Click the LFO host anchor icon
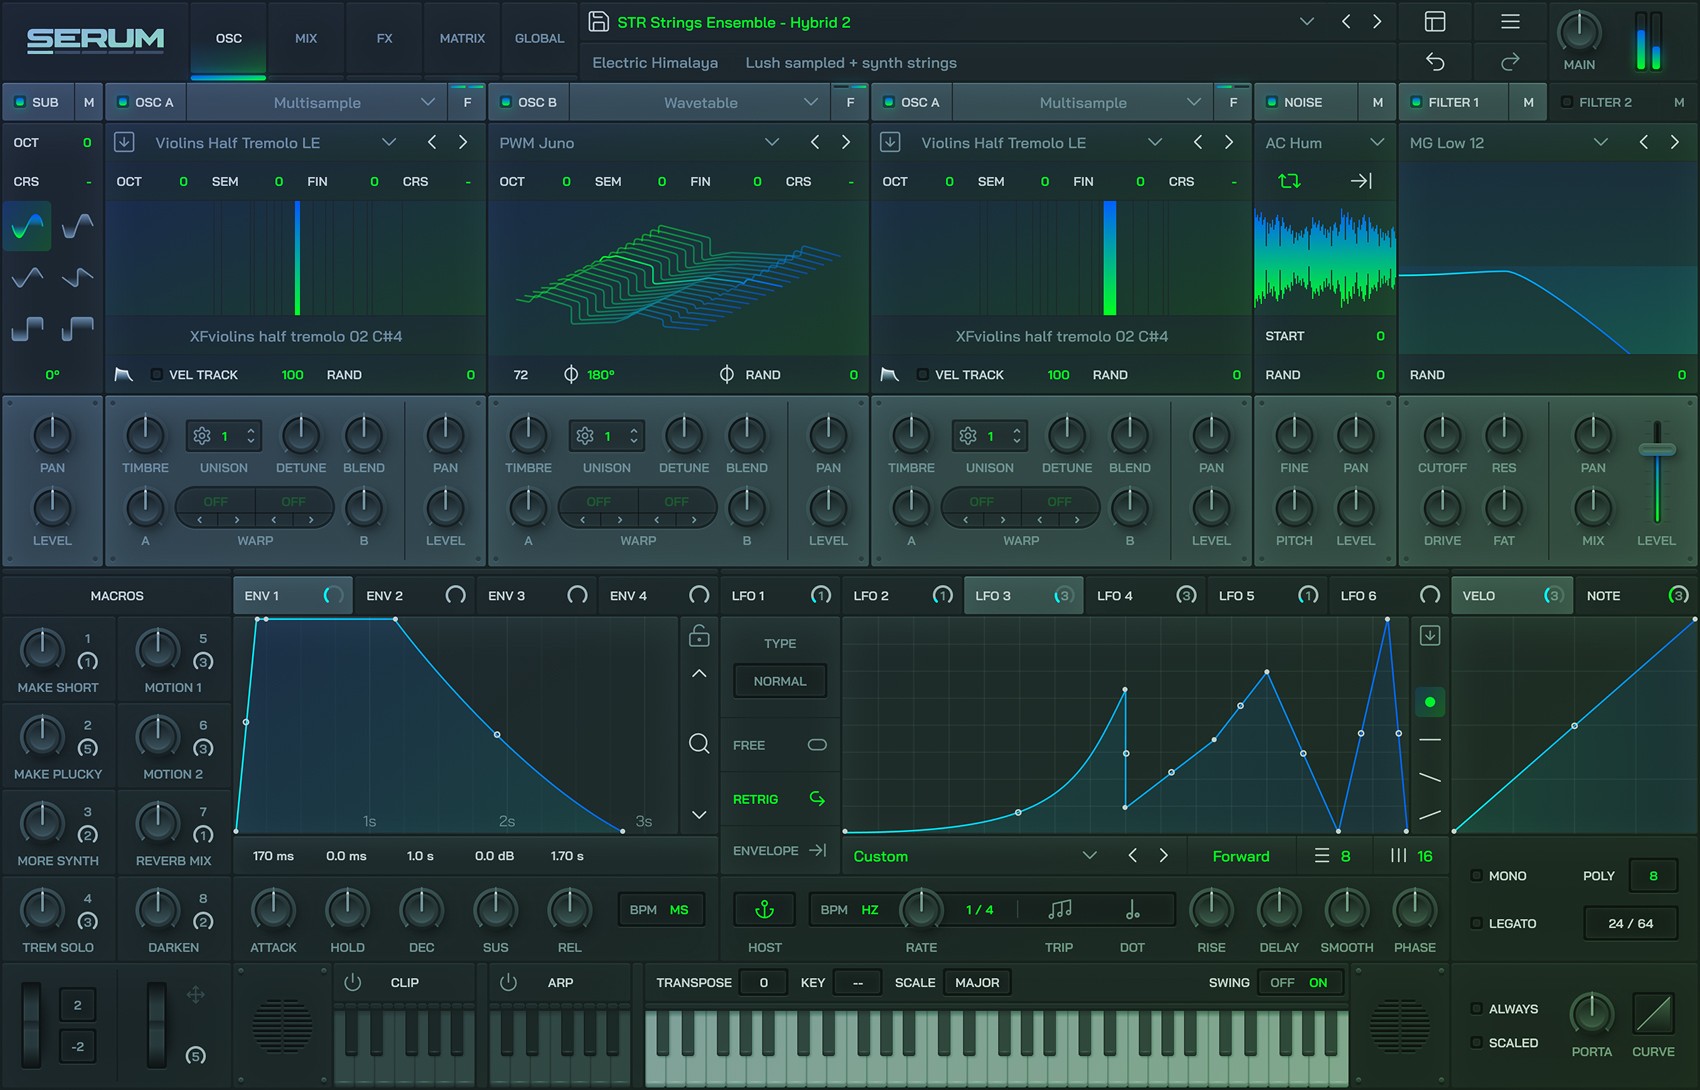1700x1090 pixels. [764, 910]
